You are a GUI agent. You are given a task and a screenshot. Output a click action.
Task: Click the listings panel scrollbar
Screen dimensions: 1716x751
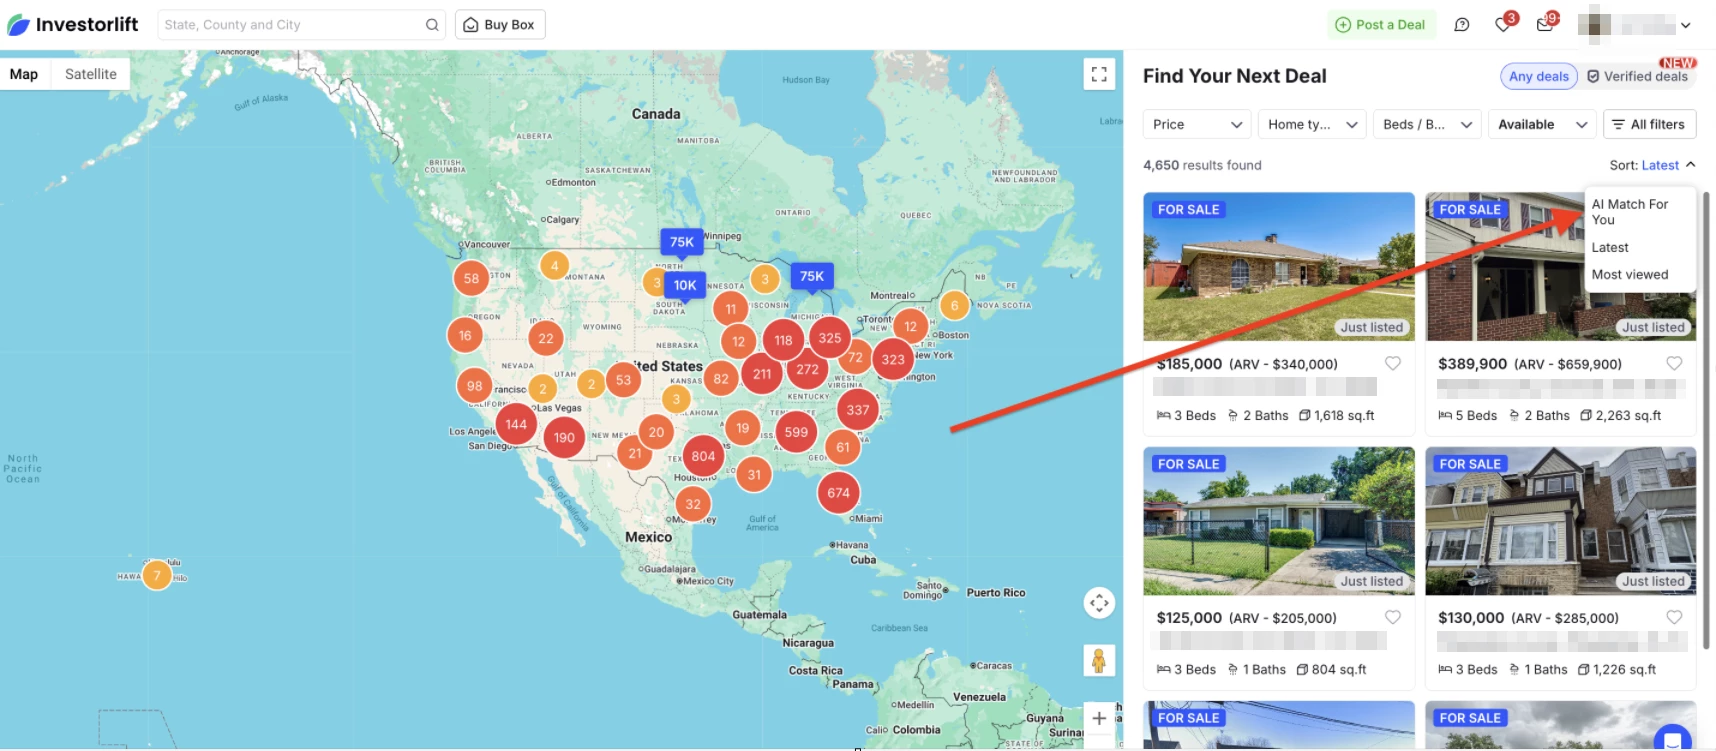pyautogui.click(x=1706, y=420)
